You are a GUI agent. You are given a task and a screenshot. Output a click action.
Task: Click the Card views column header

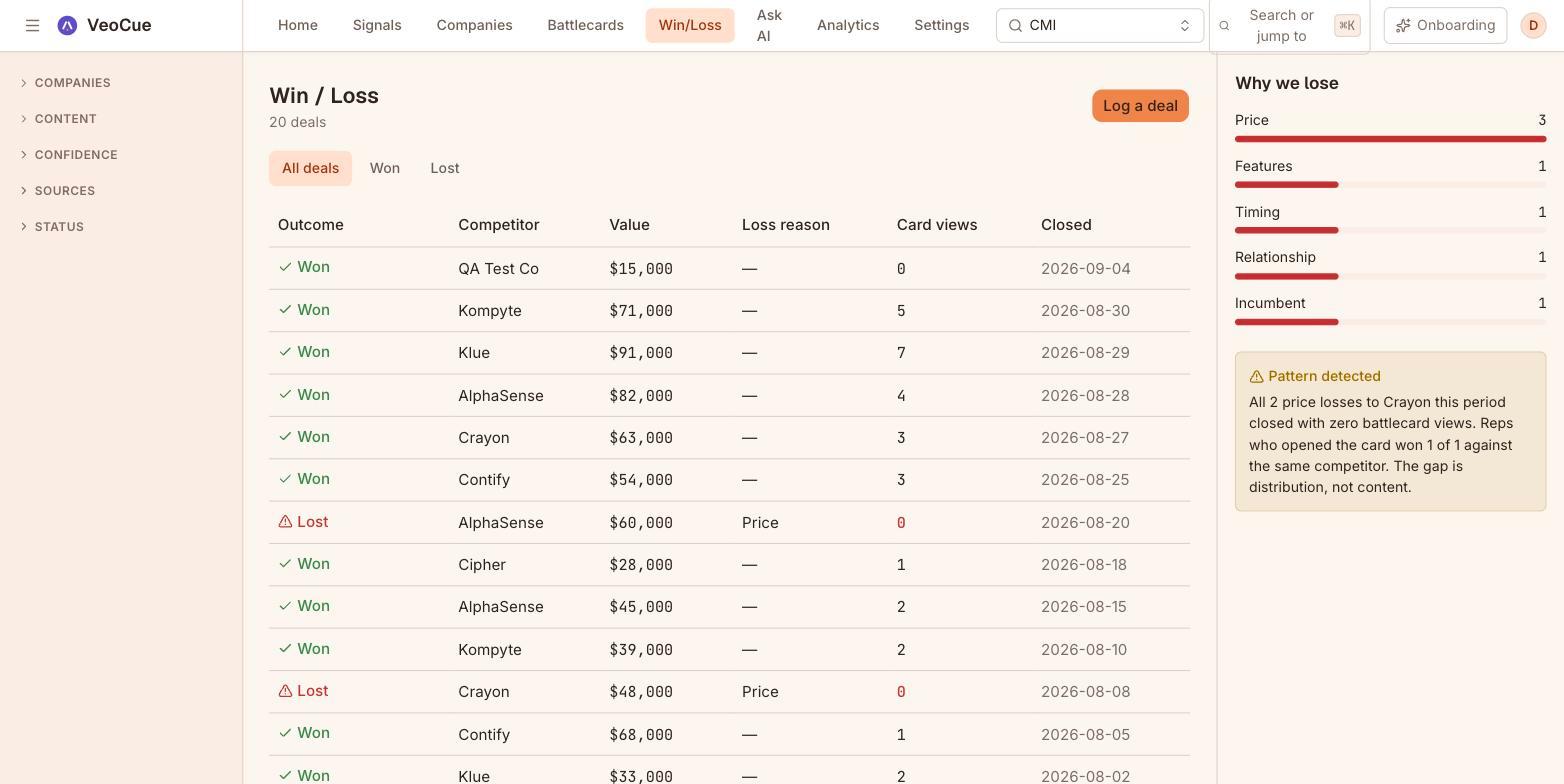(937, 225)
